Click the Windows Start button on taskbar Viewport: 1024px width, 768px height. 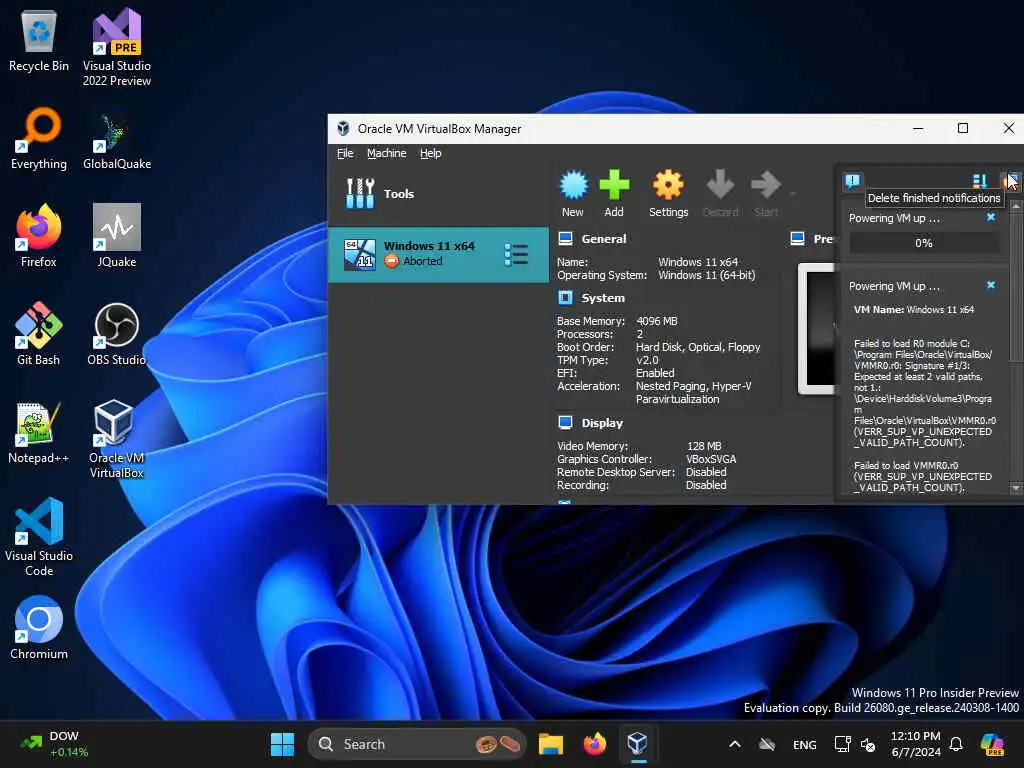pos(283,744)
